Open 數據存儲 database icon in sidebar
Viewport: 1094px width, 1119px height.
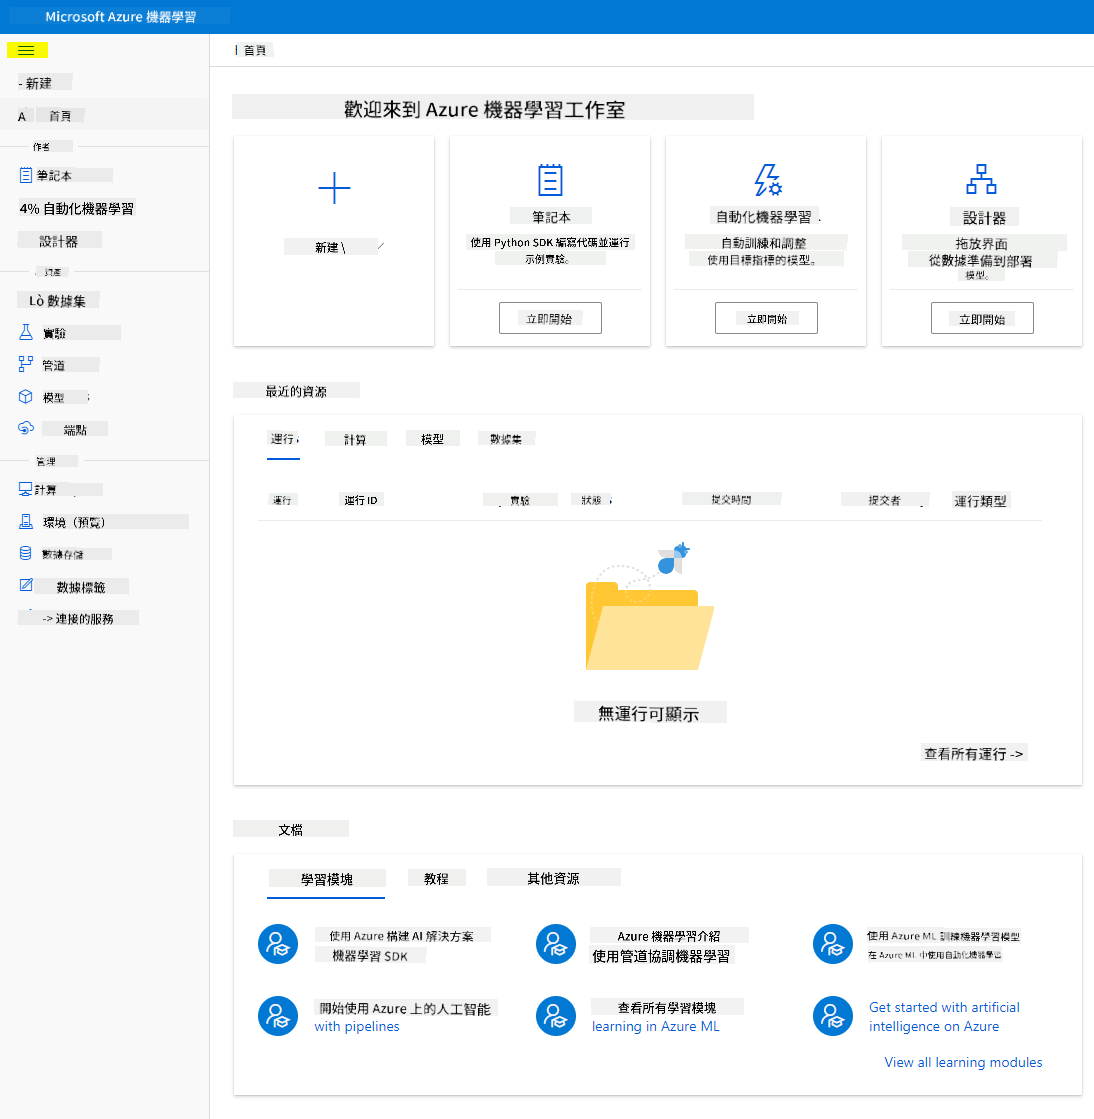[x=26, y=554]
